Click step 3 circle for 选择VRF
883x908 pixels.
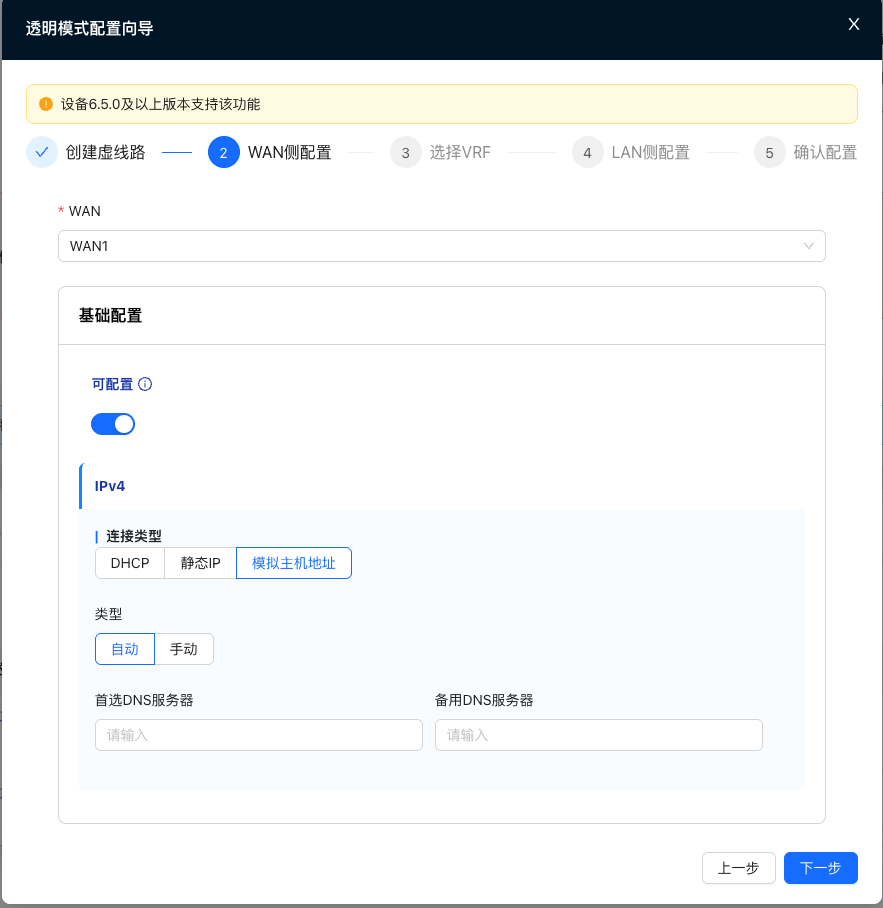(x=405, y=153)
